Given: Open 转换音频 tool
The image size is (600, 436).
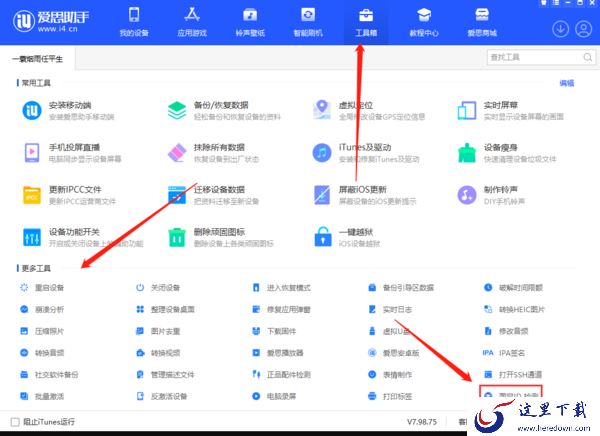Looking at the screenshot, I should [x=42, y=353].
